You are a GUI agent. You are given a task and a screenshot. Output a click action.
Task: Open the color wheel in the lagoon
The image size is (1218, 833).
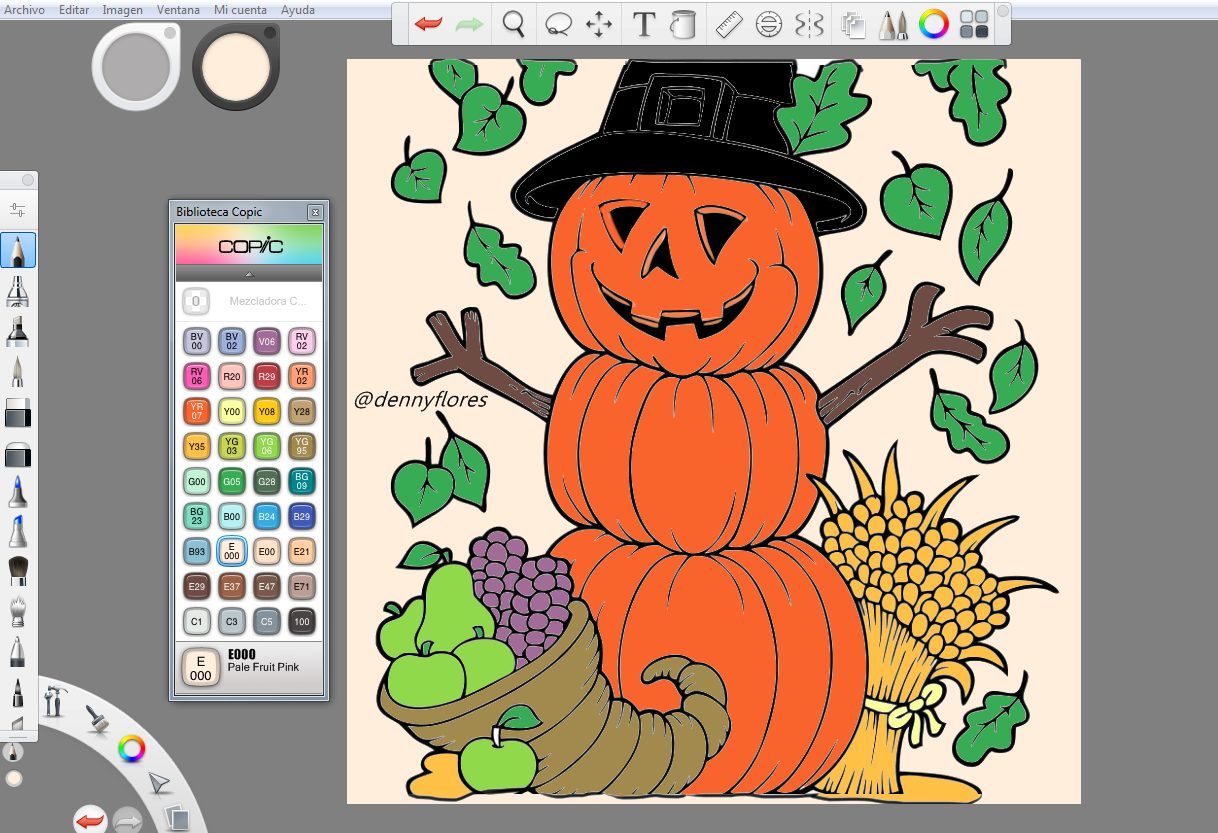tap(131, 748)
